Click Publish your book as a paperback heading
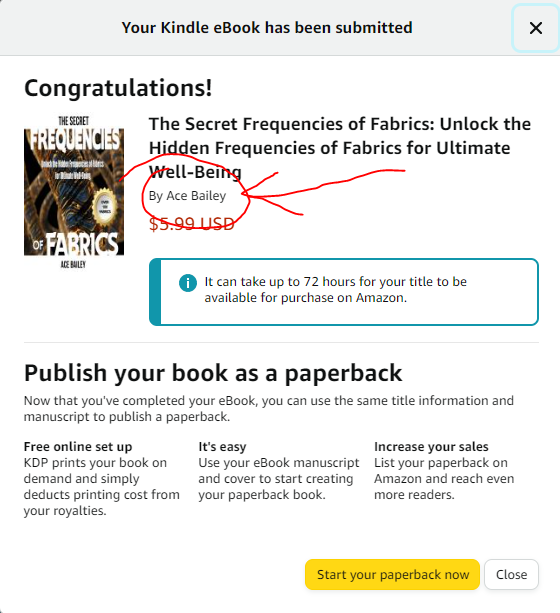This screenshot has width=560, height=613. (x=213, y=373)
